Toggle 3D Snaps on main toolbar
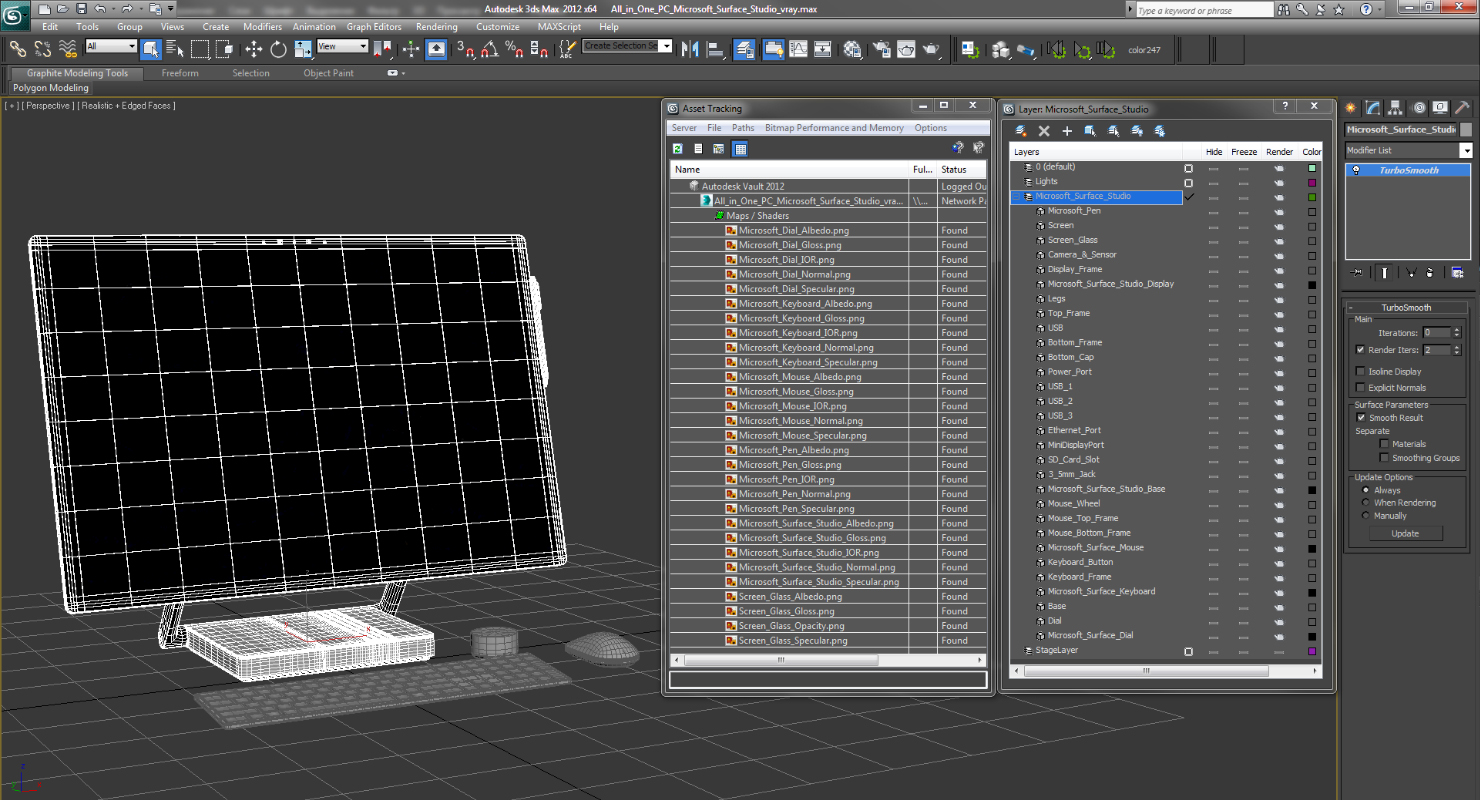 pos(465,48)
